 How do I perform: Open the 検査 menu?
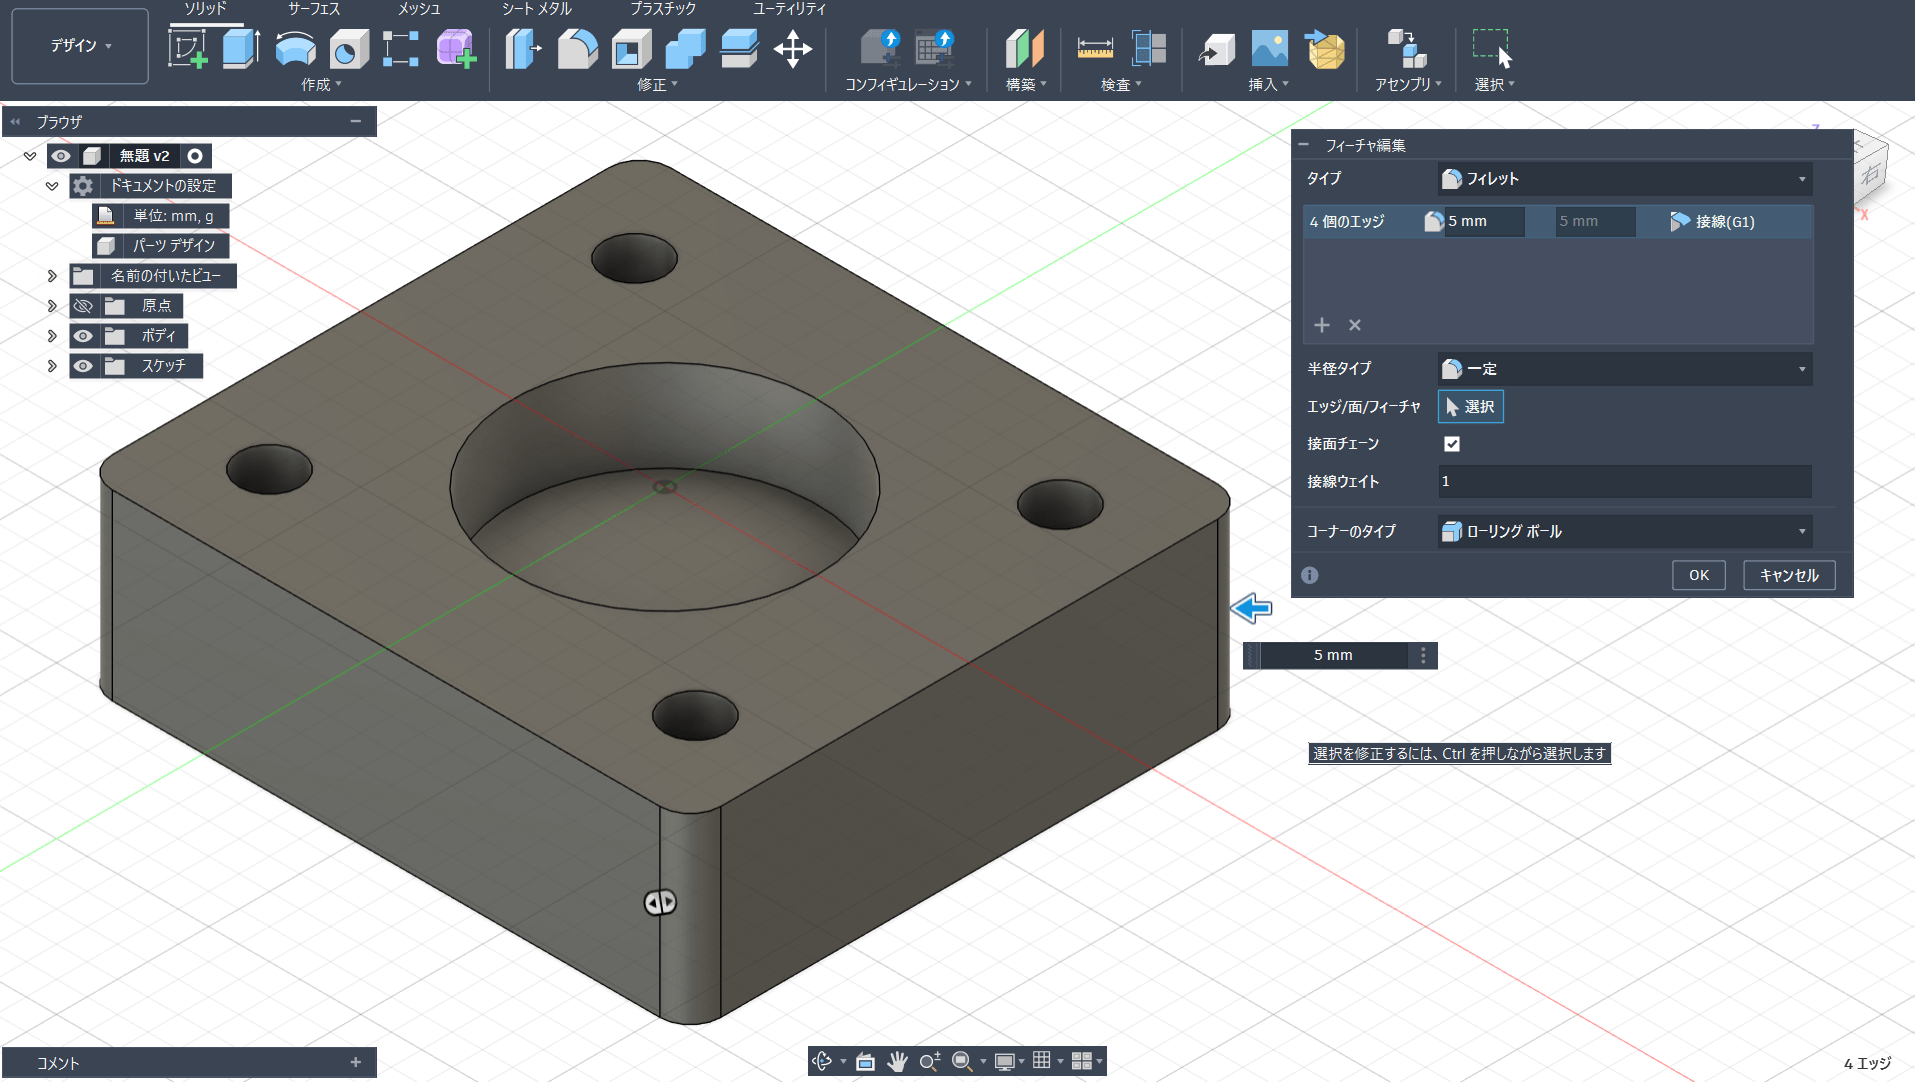click(x=1121, y=85)
